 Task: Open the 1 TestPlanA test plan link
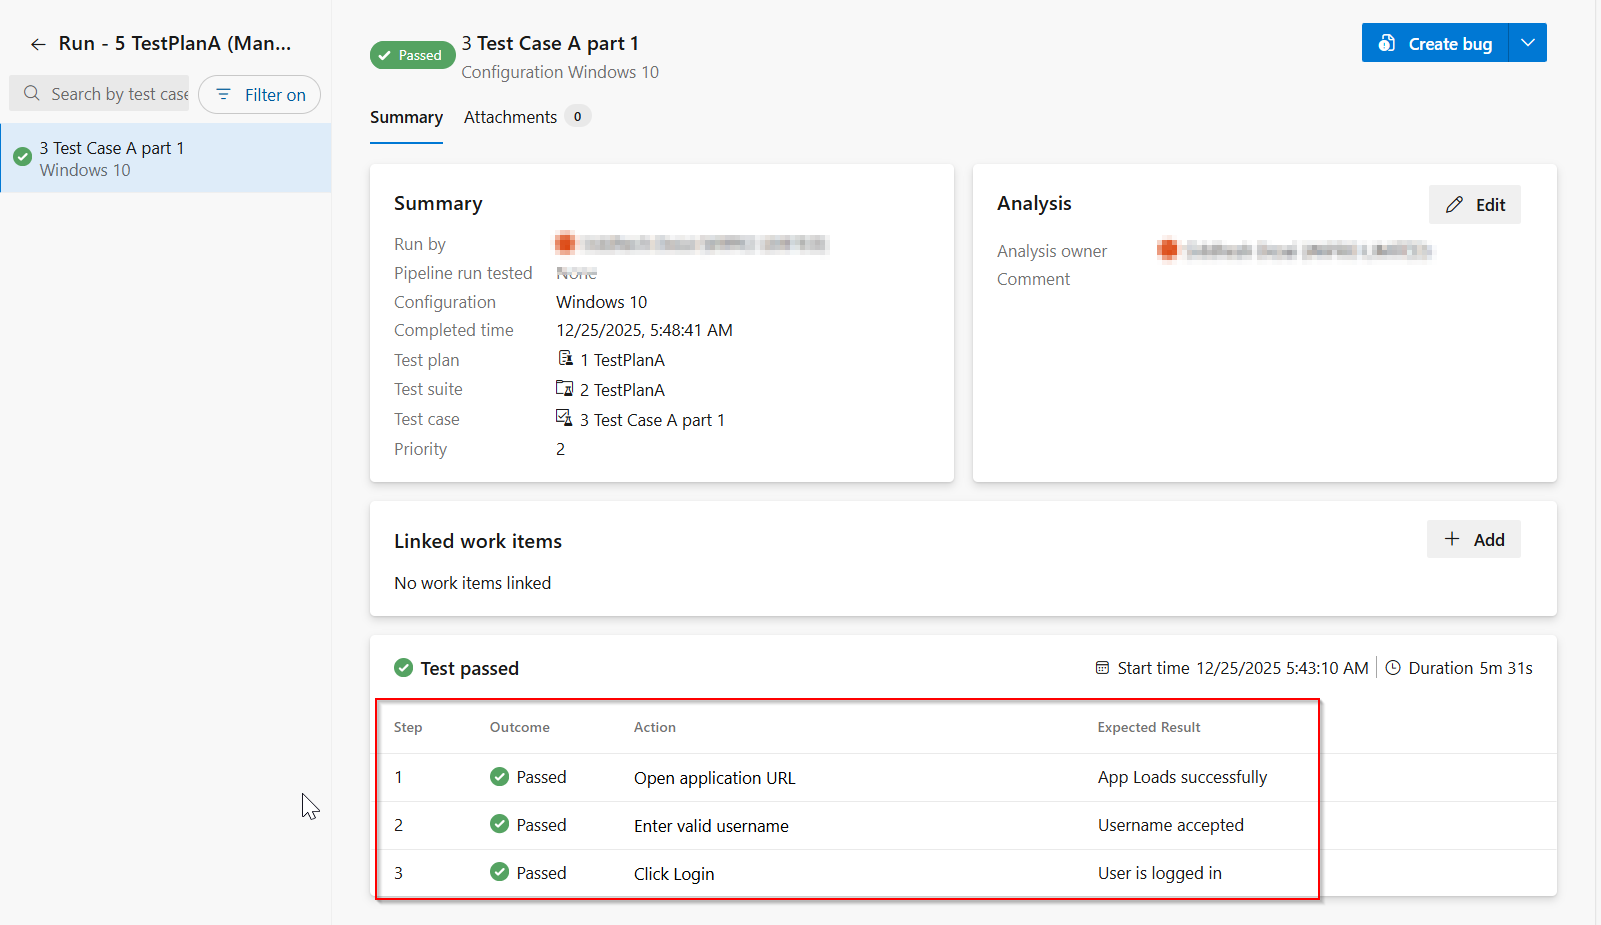(x=622, y=360)
